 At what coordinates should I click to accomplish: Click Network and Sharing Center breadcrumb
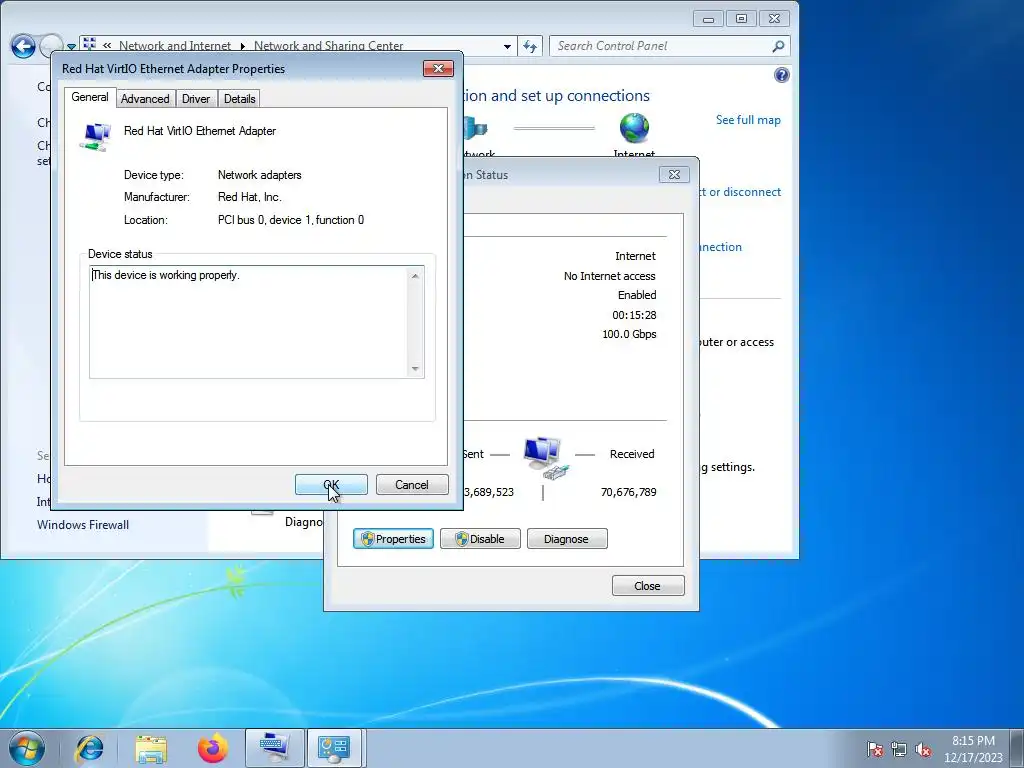pyautogui.click(x=328, y=46)
